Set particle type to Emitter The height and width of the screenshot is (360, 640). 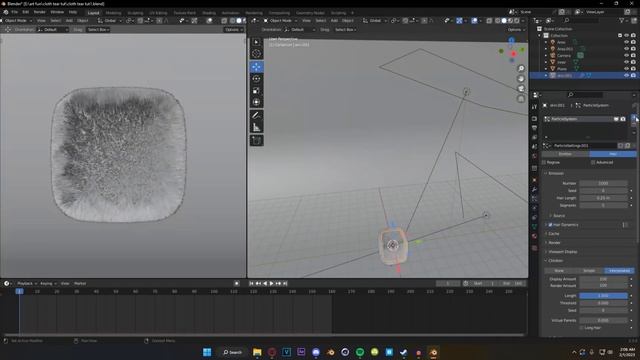[565, 154]
